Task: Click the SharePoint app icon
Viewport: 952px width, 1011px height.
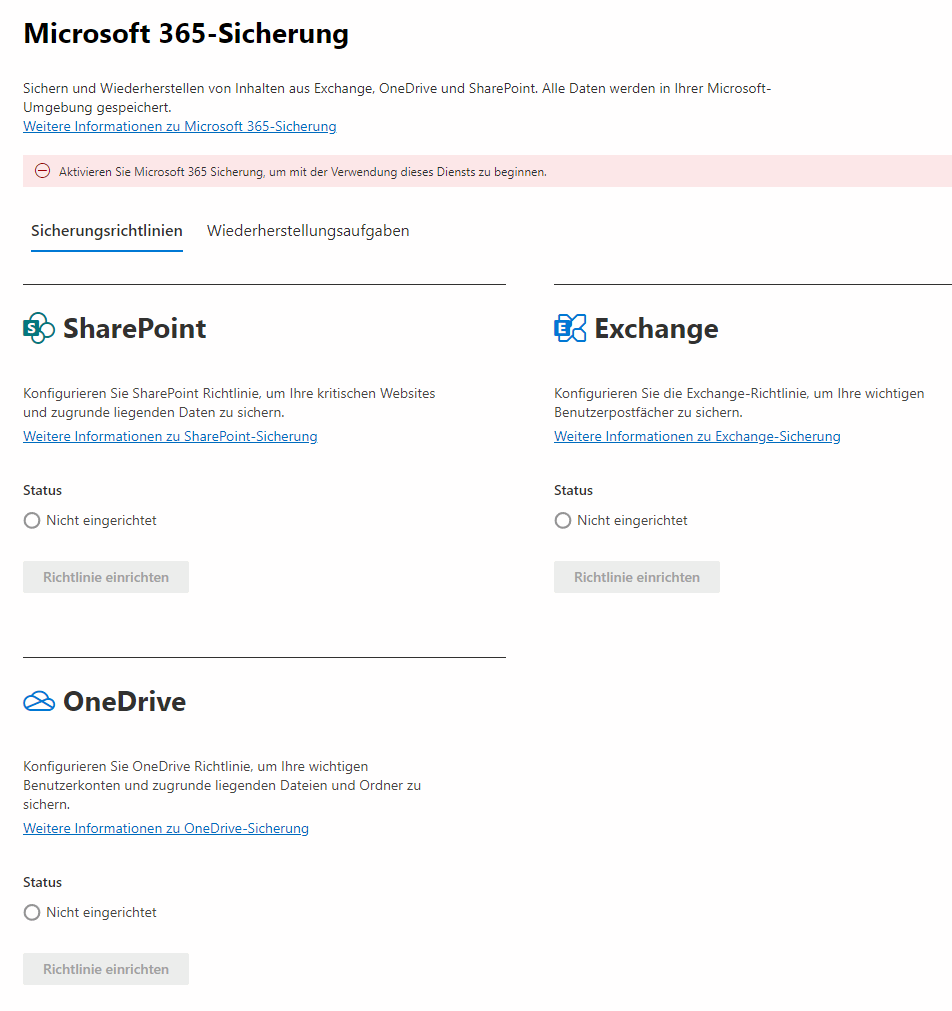Action: coord(37,327)
